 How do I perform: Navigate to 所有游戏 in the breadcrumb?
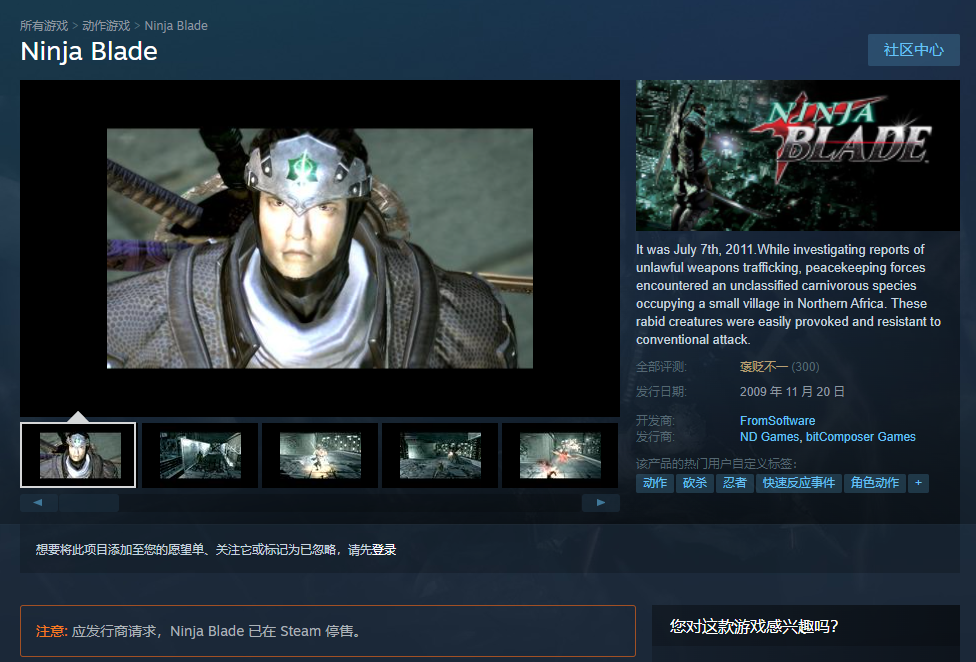click(44, 24)
